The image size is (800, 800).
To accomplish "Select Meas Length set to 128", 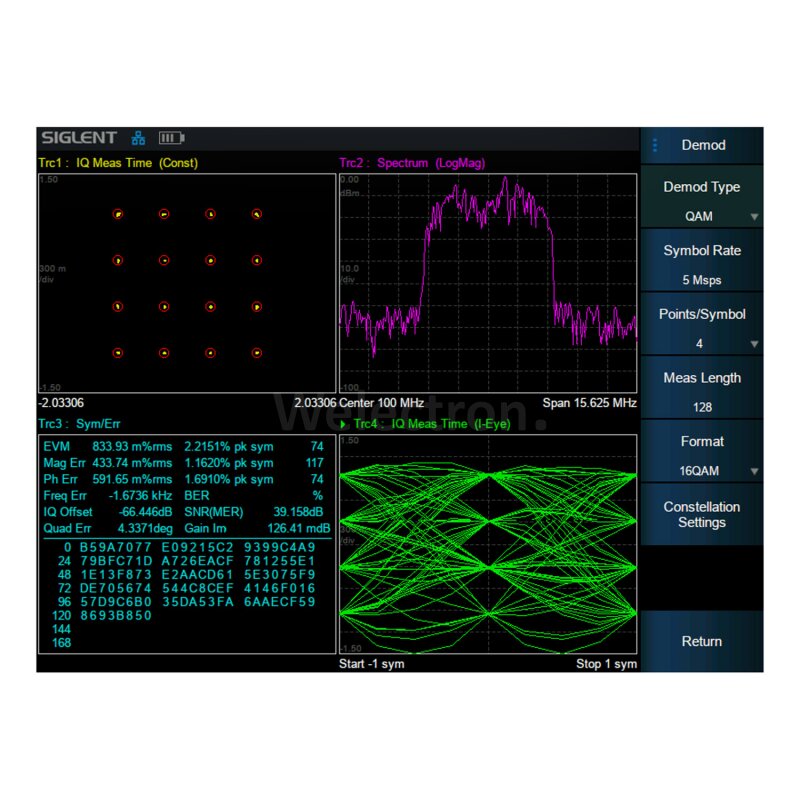I will (x=701, y=391).
